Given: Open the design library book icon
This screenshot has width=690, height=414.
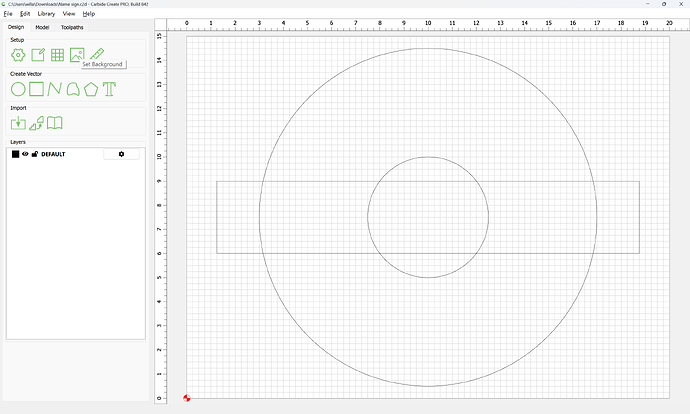Looking at the screenshot, I should click(55, 123).
